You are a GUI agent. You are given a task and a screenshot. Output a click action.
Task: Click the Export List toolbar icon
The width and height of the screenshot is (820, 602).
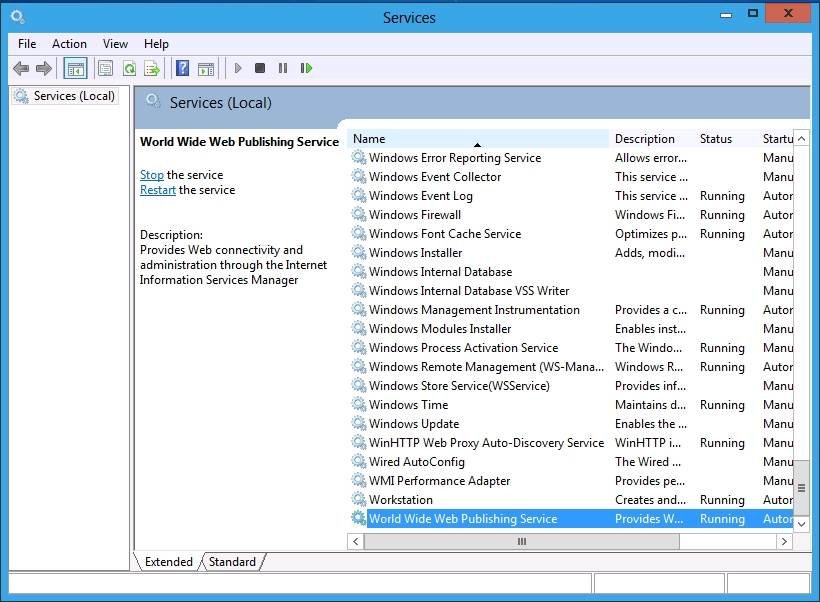click(x=152, y=68)
